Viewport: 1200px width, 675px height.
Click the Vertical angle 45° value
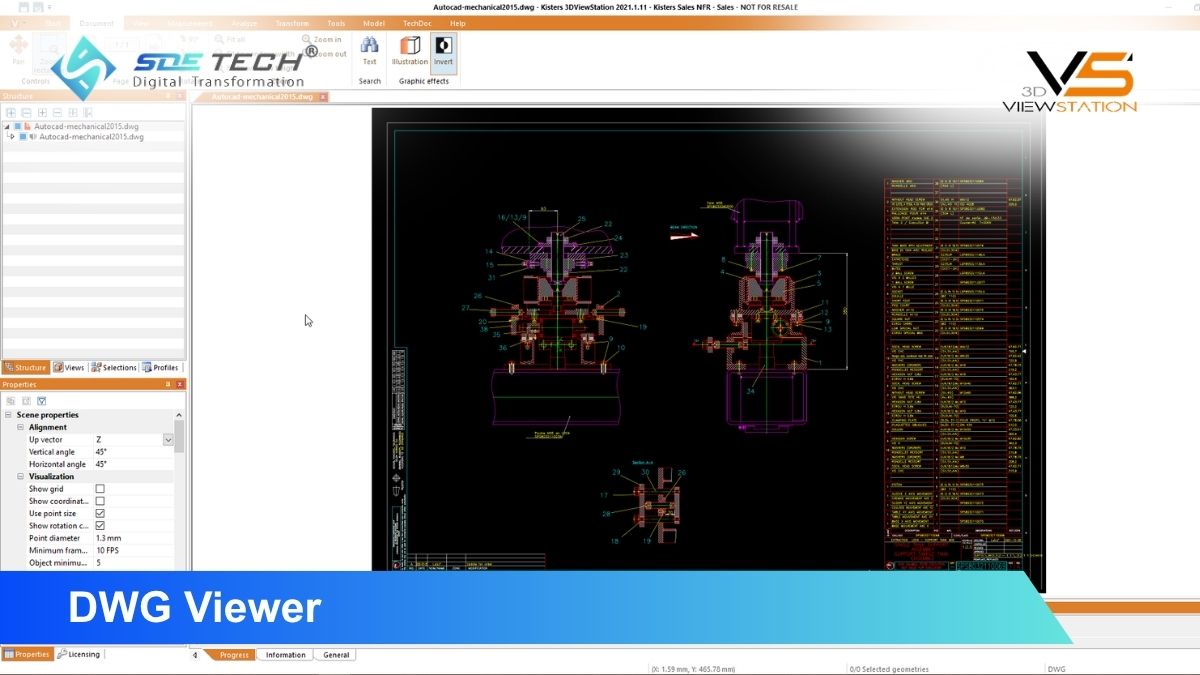(101, 452)
